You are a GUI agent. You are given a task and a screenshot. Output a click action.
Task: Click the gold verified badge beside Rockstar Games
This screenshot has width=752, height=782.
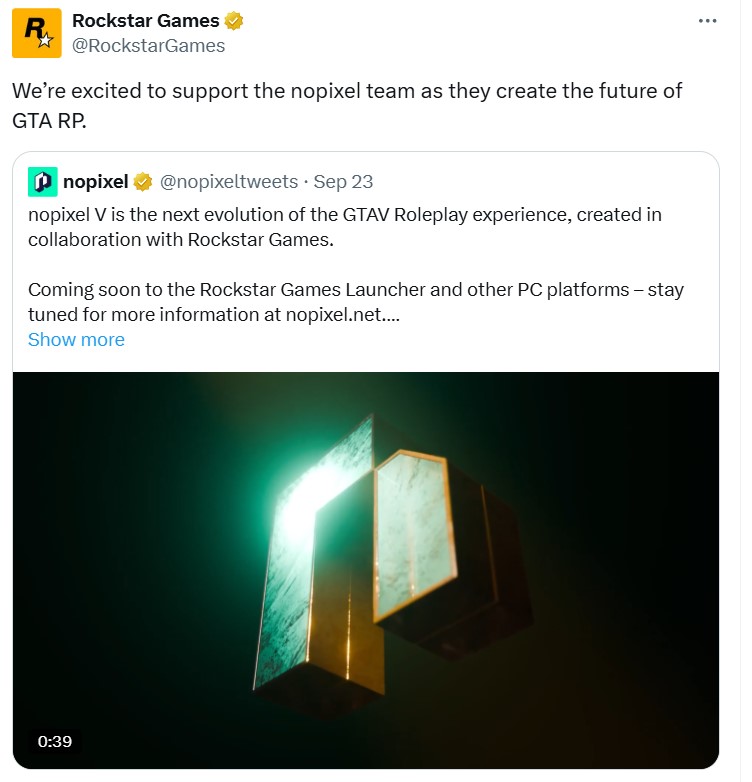point(235,21)
